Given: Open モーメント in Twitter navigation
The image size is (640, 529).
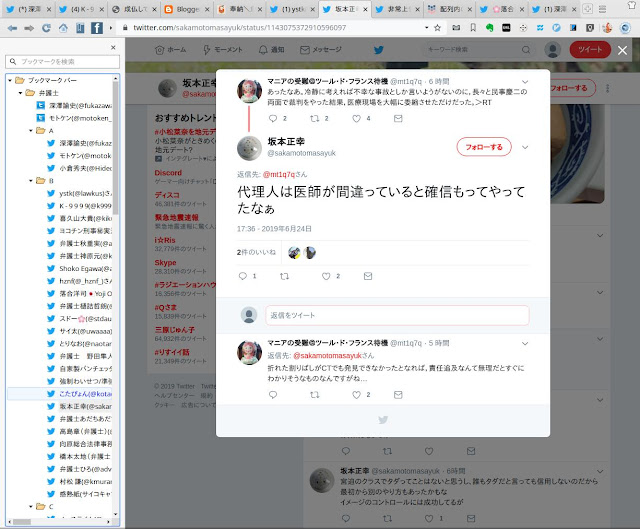Looking at the screenshot, I should coord(223,50).
